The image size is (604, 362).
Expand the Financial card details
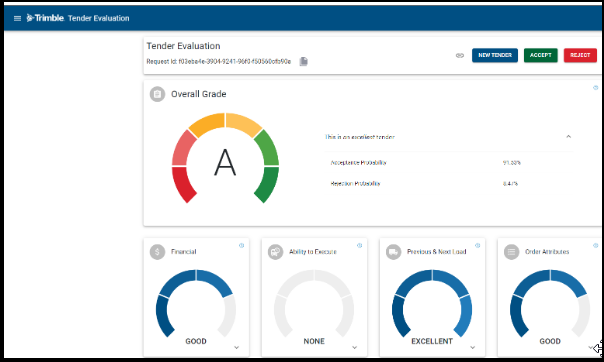coord(237,347)
